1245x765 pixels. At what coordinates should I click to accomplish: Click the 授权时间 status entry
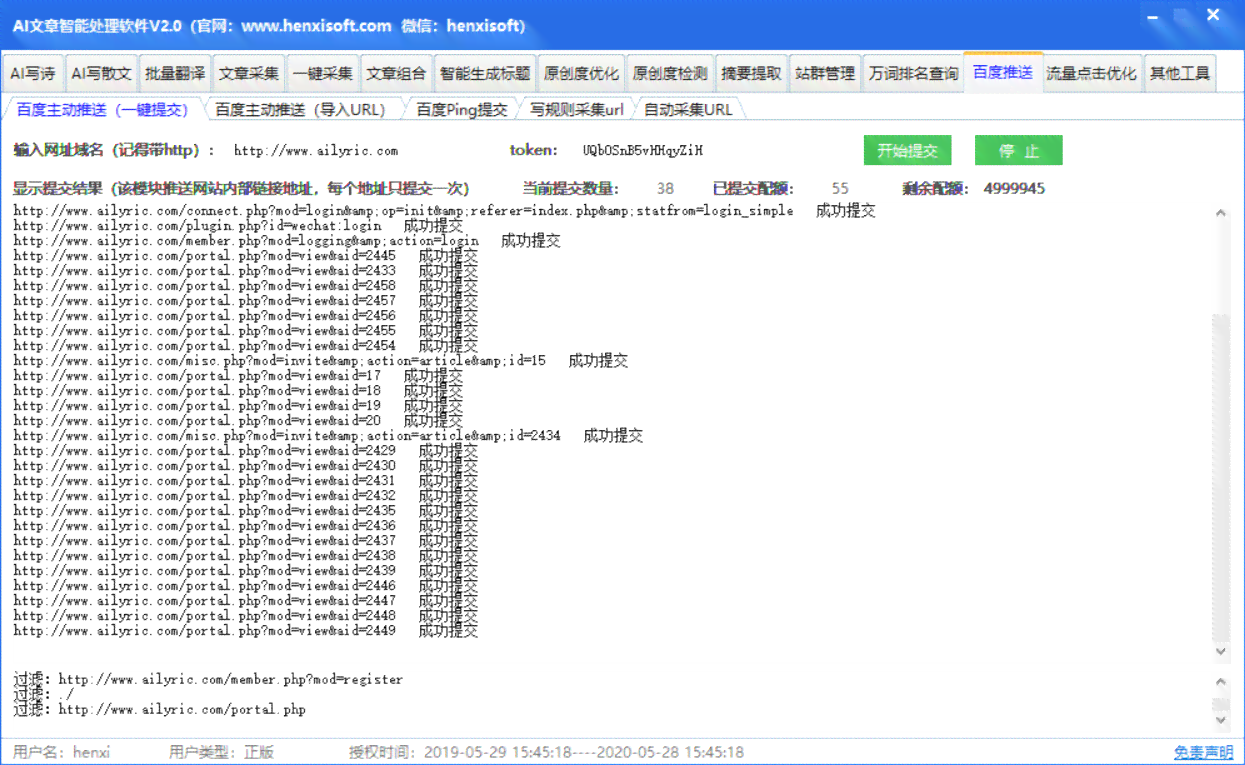tap(546, 752)
